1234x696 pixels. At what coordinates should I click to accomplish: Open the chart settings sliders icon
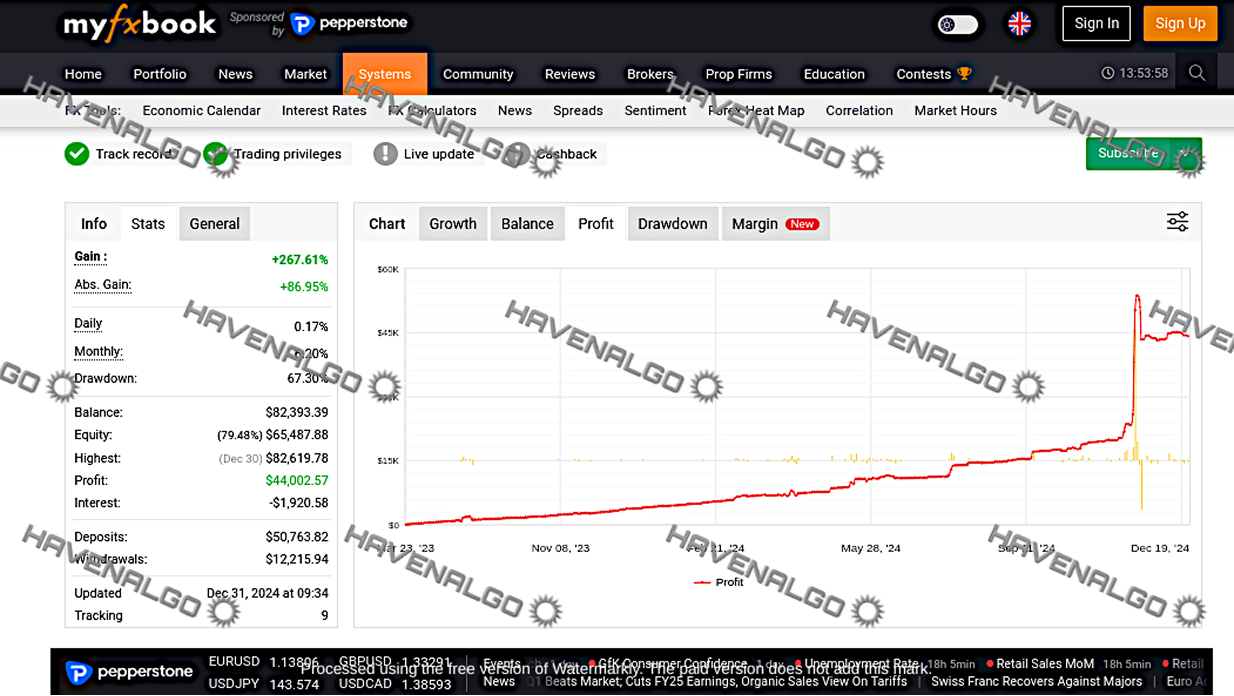point(1177,221)
